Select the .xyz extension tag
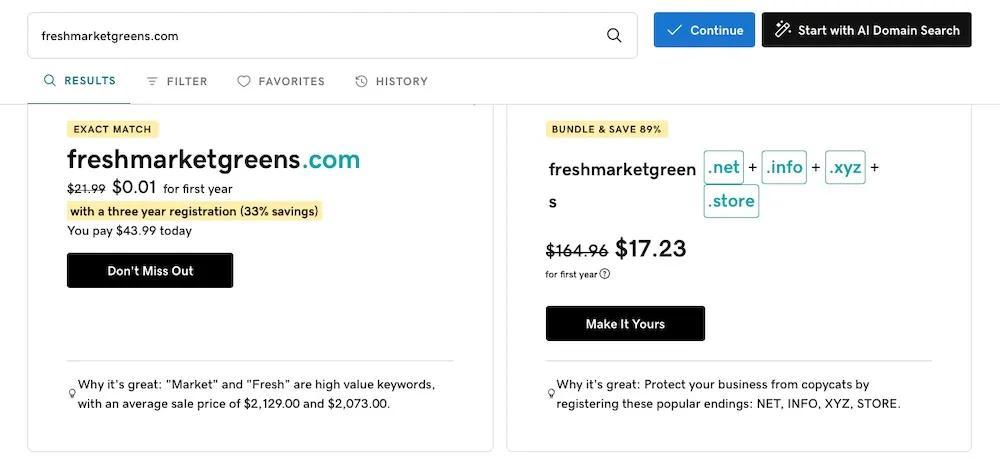Image resolution: width=1000 pixels, height=461 pixels. [846, 167]
